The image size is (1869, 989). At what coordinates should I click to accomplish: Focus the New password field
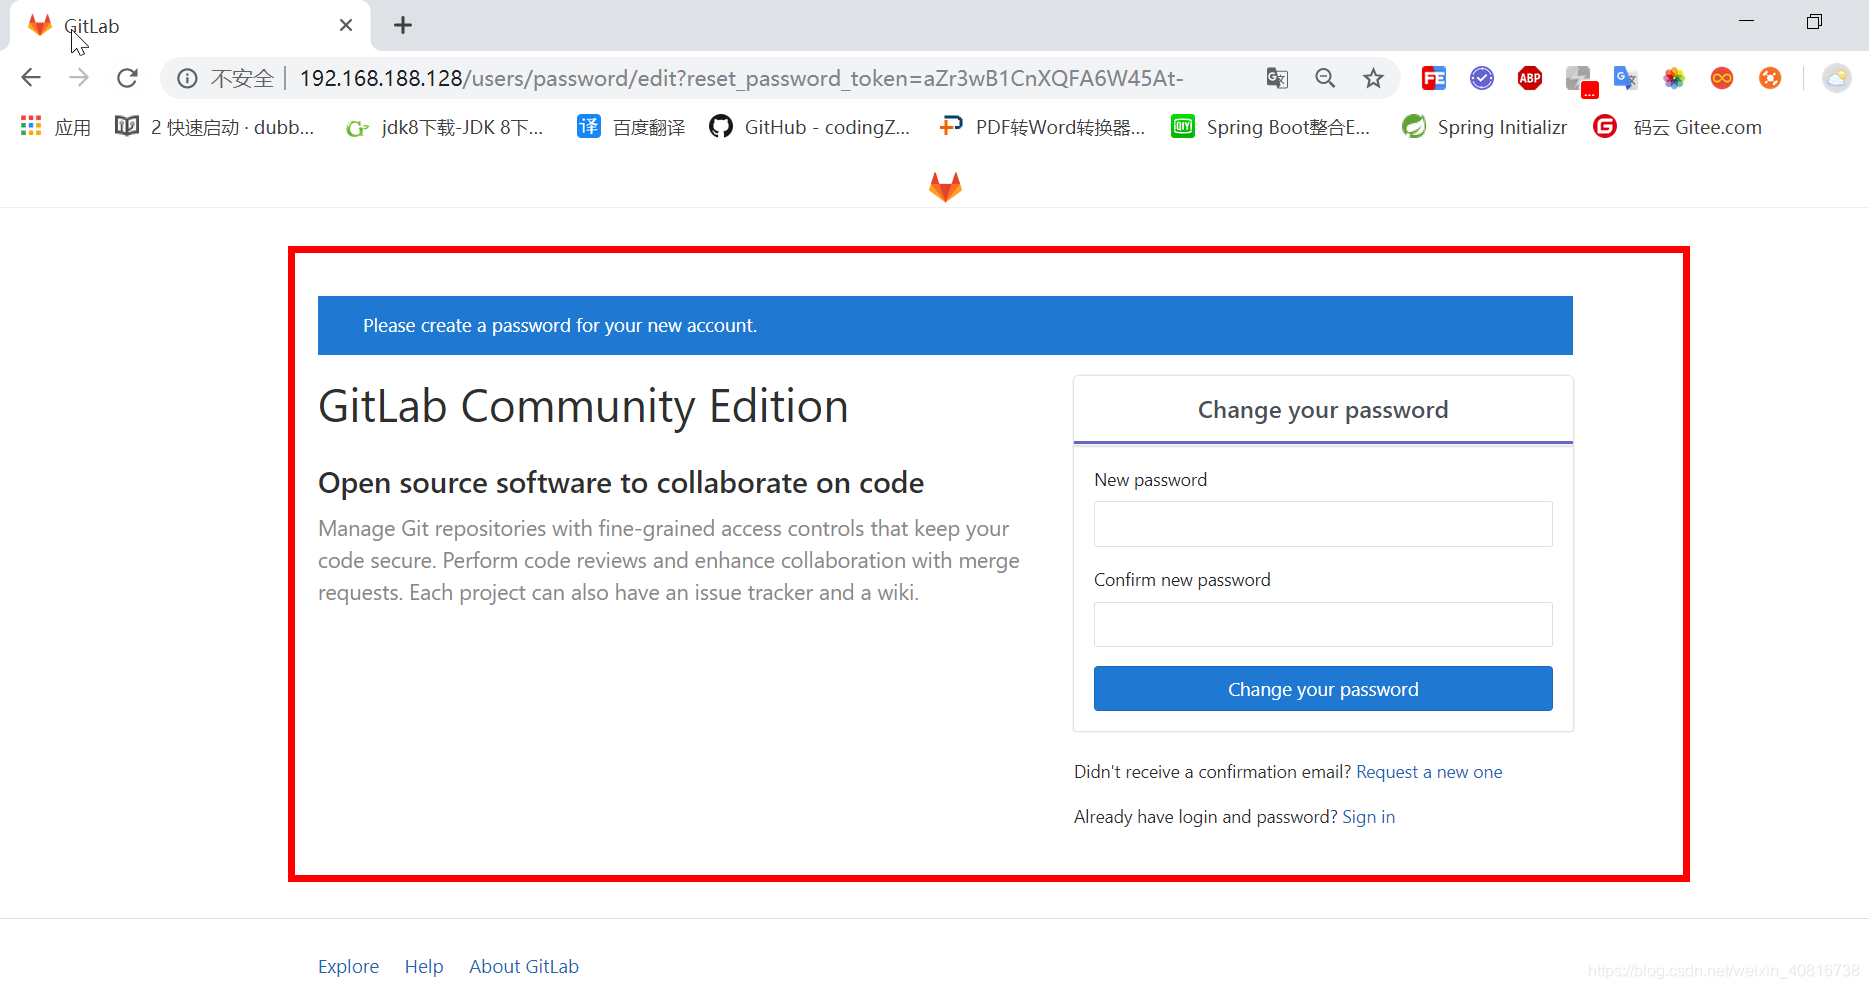tap(1323, 524)
